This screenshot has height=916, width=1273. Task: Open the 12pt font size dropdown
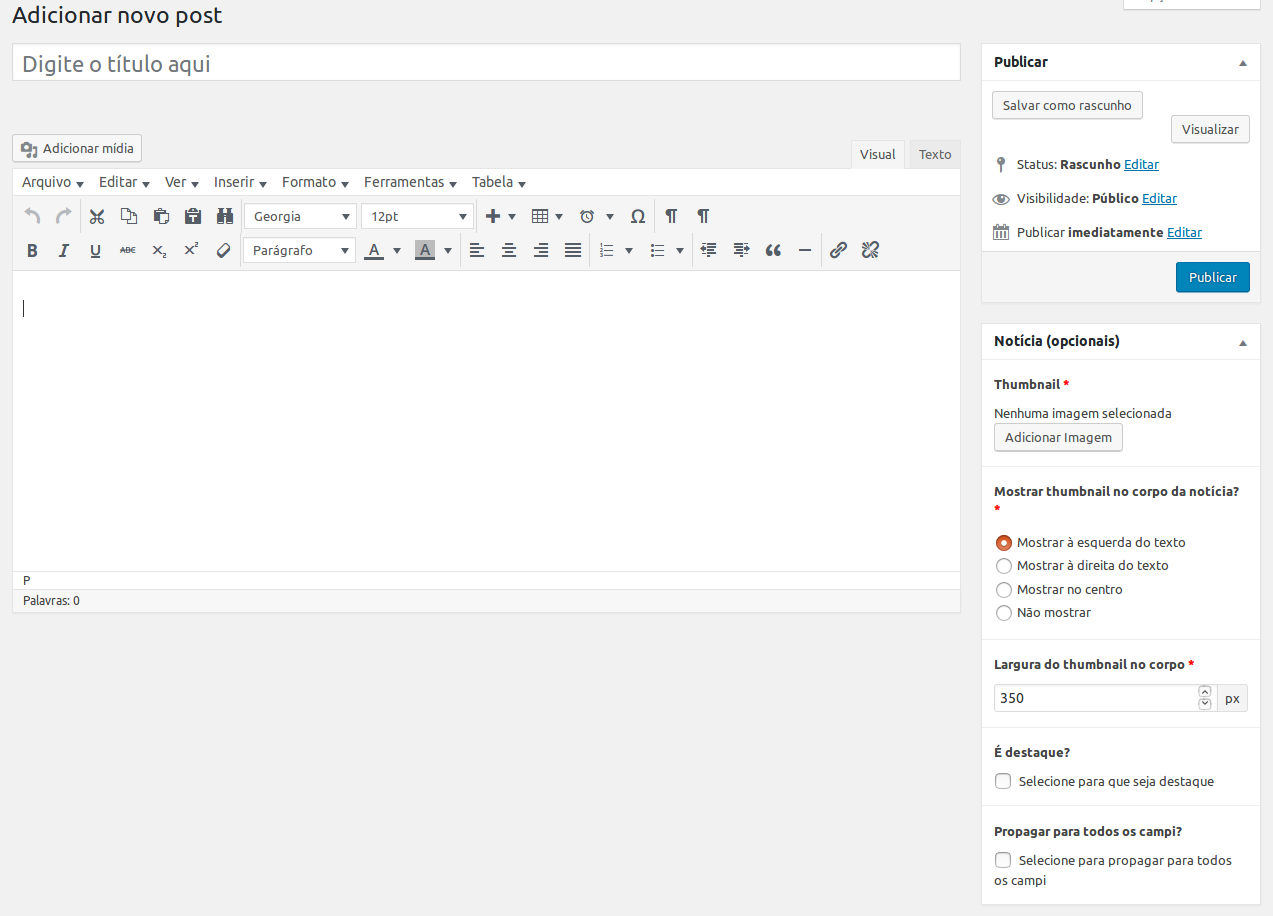point(417,216)
